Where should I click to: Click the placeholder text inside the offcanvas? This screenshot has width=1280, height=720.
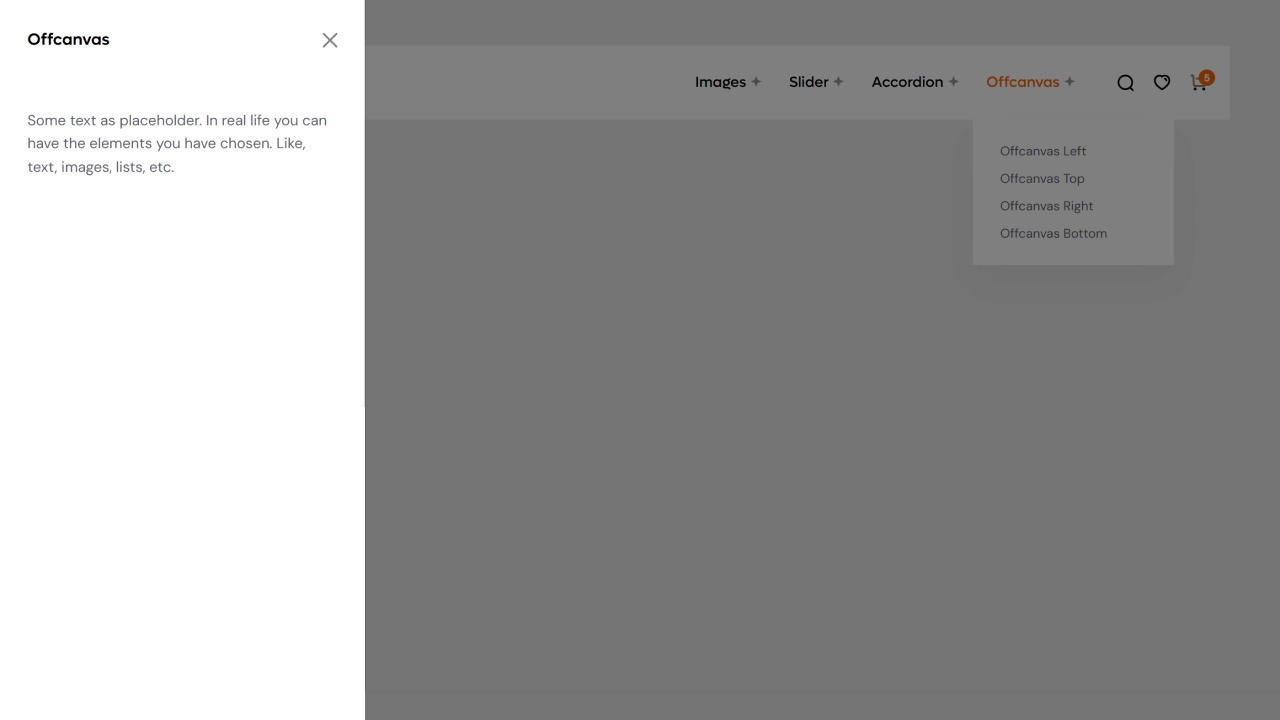click(x=177, y=143)
